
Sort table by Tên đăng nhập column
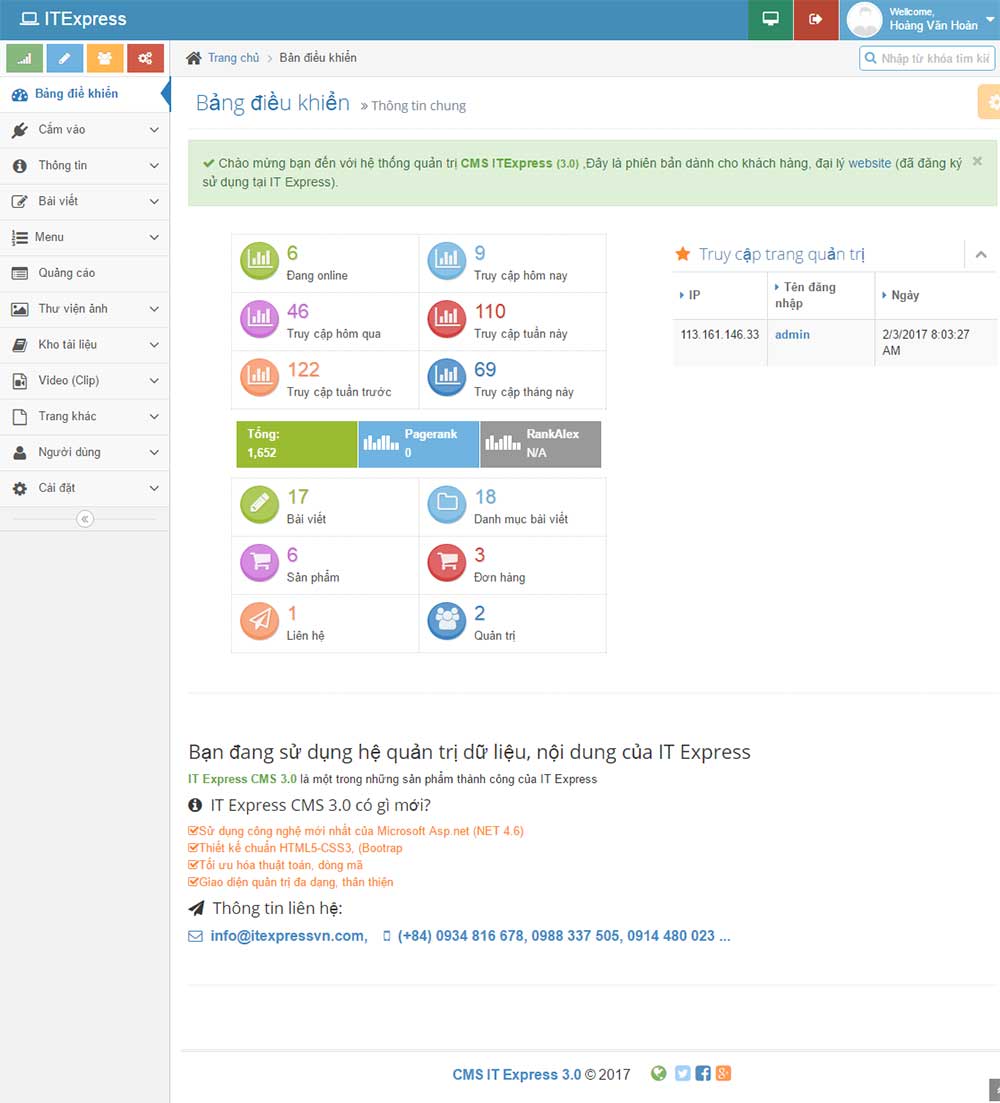(821, 295)
